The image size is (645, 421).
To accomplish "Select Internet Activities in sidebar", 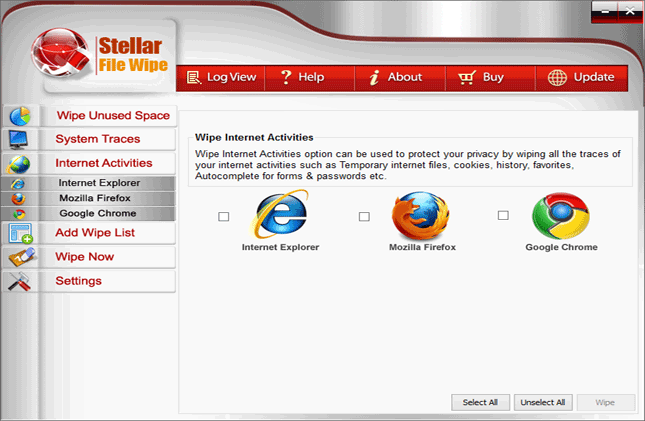I will (x=89, y=164).
